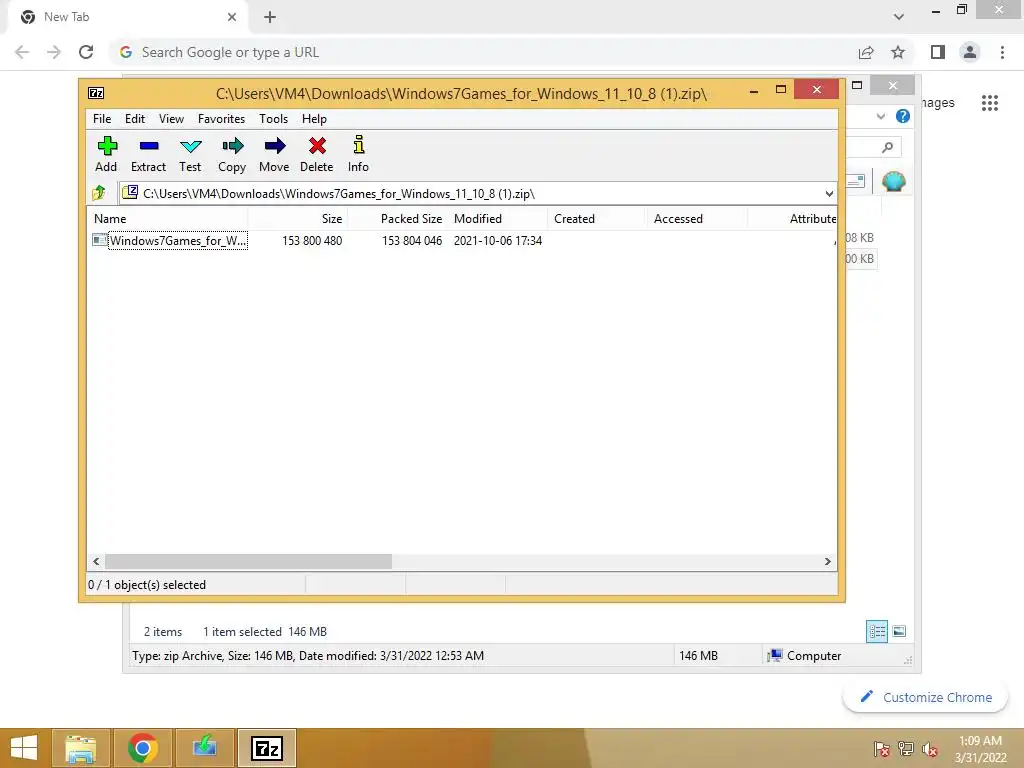
Task: Sort by Accessed column header
Action: (x=697, y=219)
